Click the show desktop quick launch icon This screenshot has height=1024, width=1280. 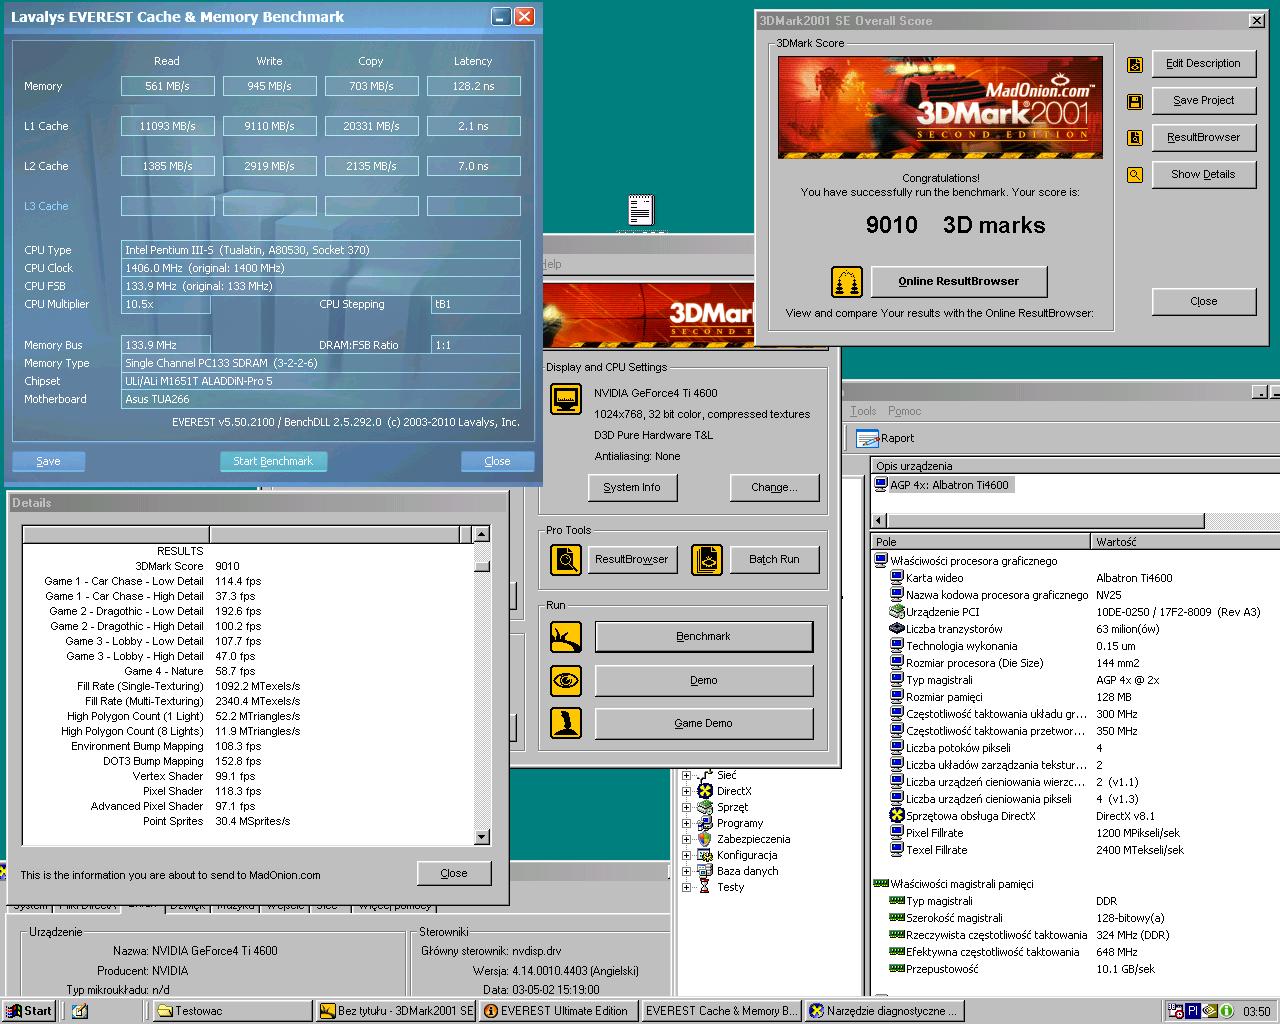click(x=80, y=1011)
